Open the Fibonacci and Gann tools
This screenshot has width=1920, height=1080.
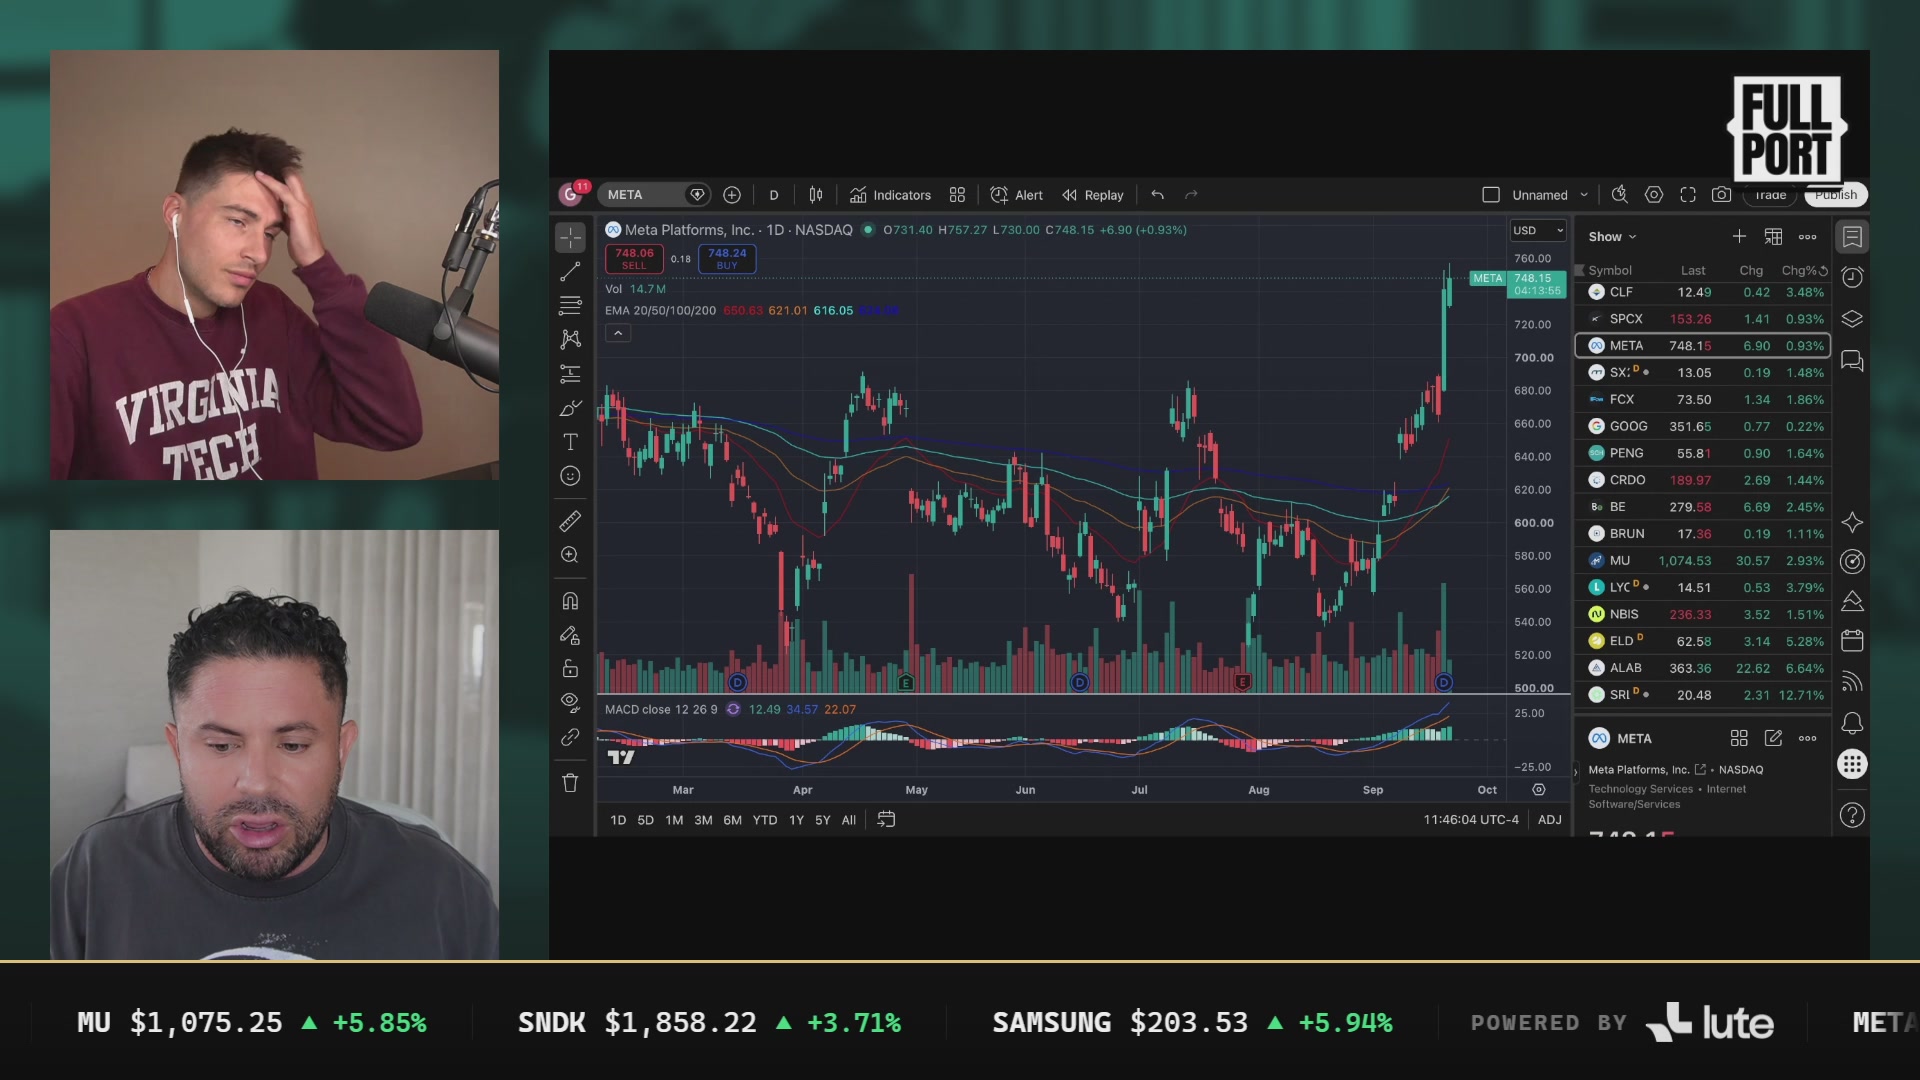pyautogui.click(x=570, y=305)
